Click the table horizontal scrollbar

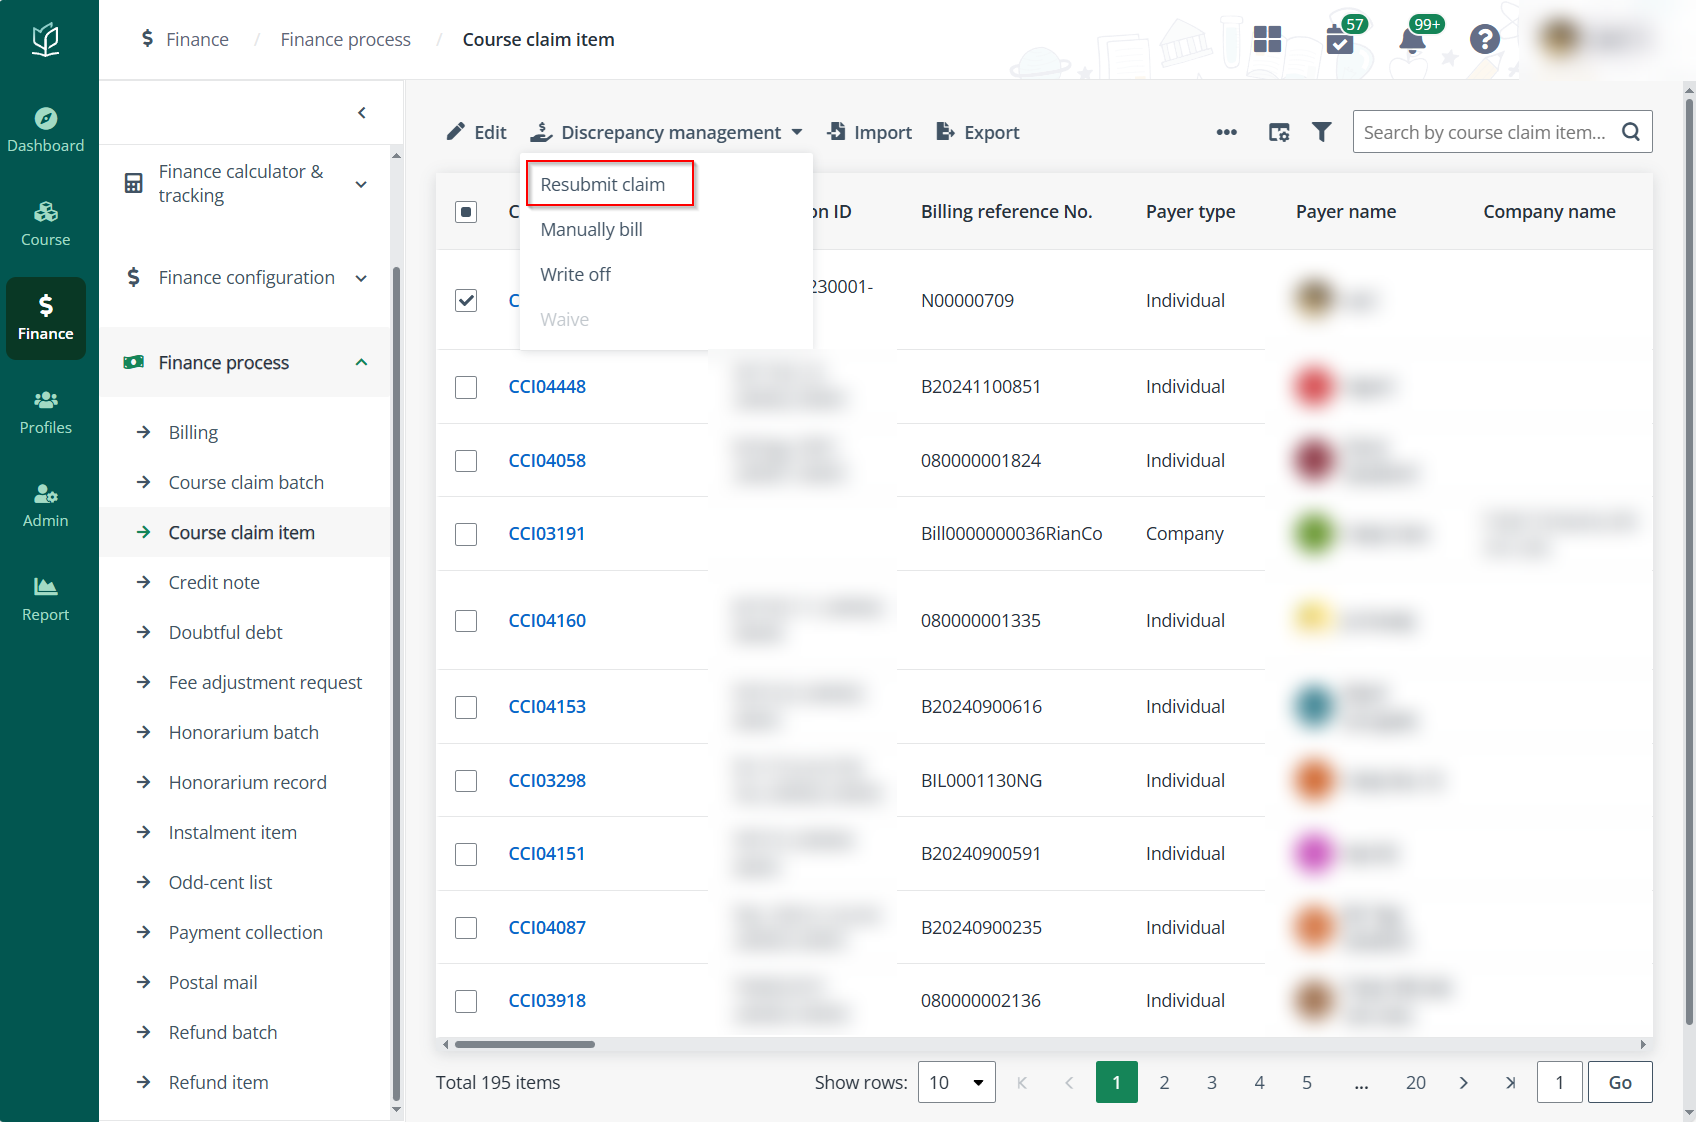525,1044
